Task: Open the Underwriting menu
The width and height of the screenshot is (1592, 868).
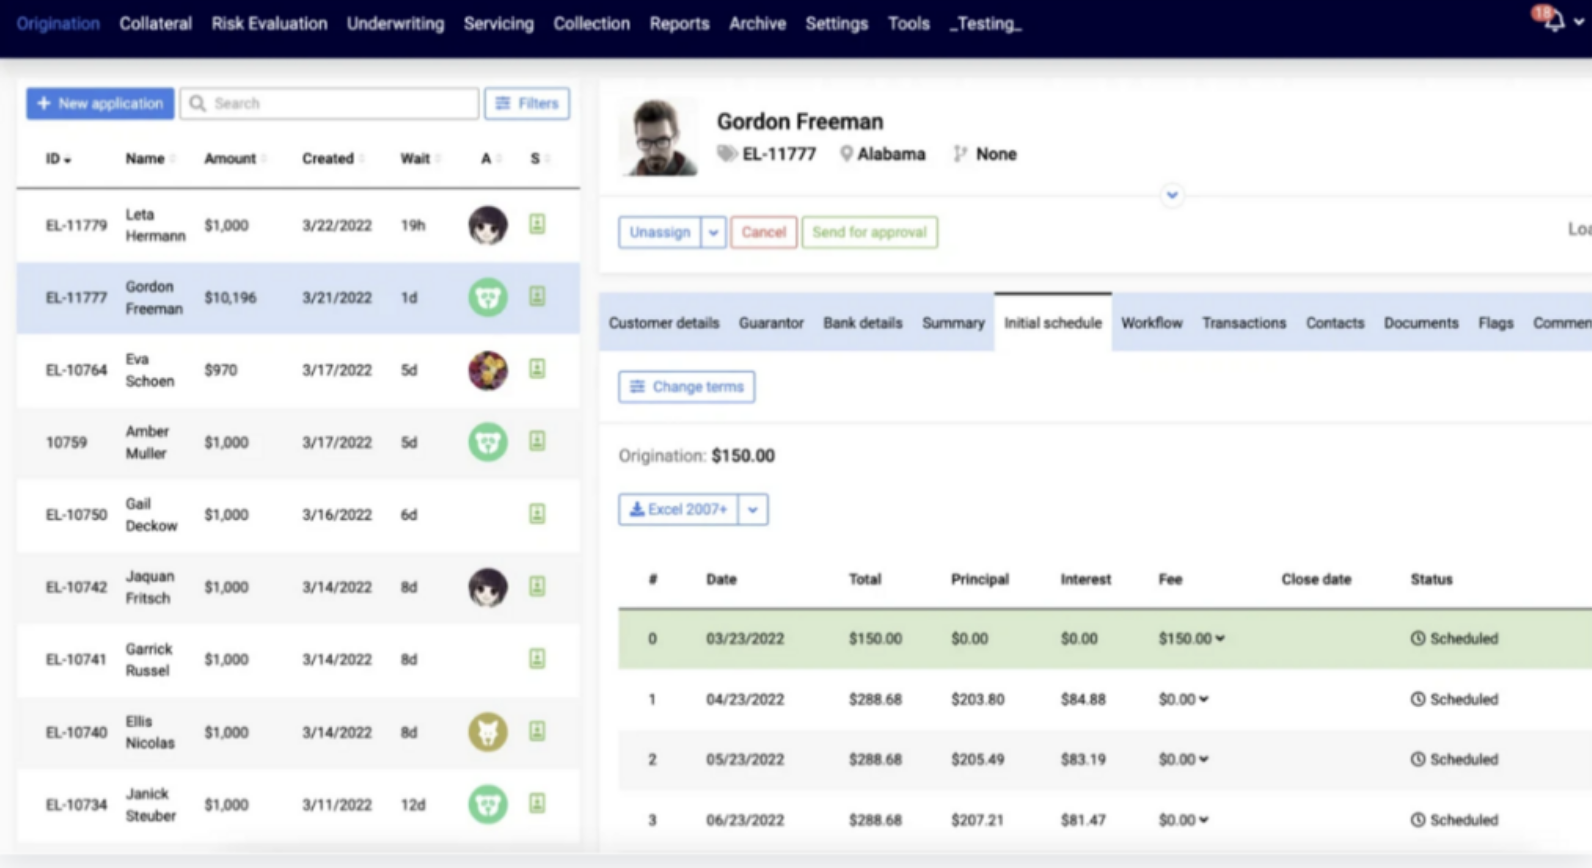Action: (395, 23)
